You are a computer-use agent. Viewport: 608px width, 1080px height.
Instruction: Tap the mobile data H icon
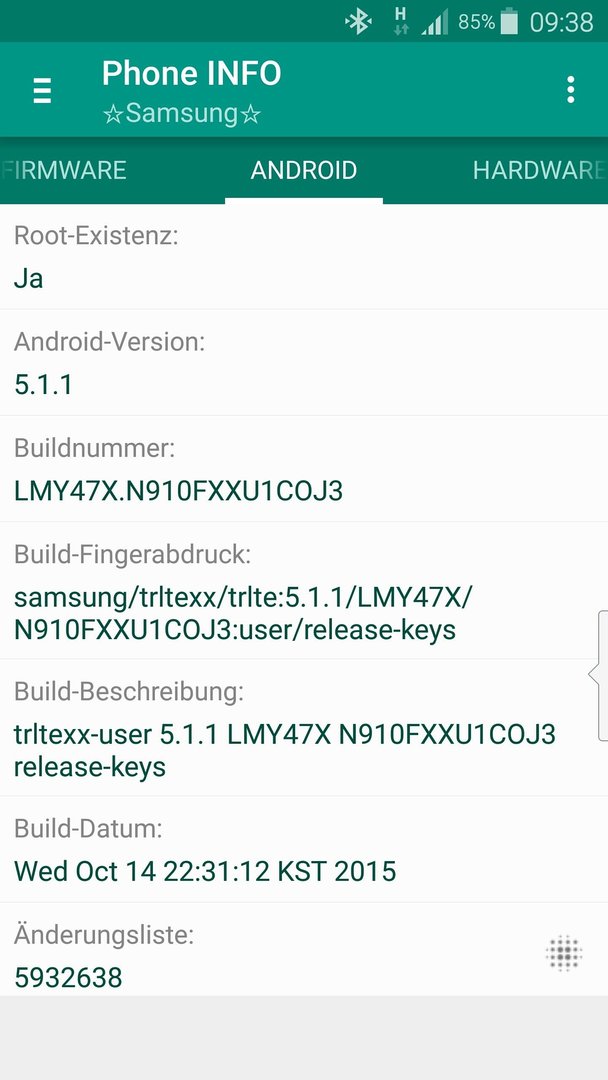click(x=401, y=21)
